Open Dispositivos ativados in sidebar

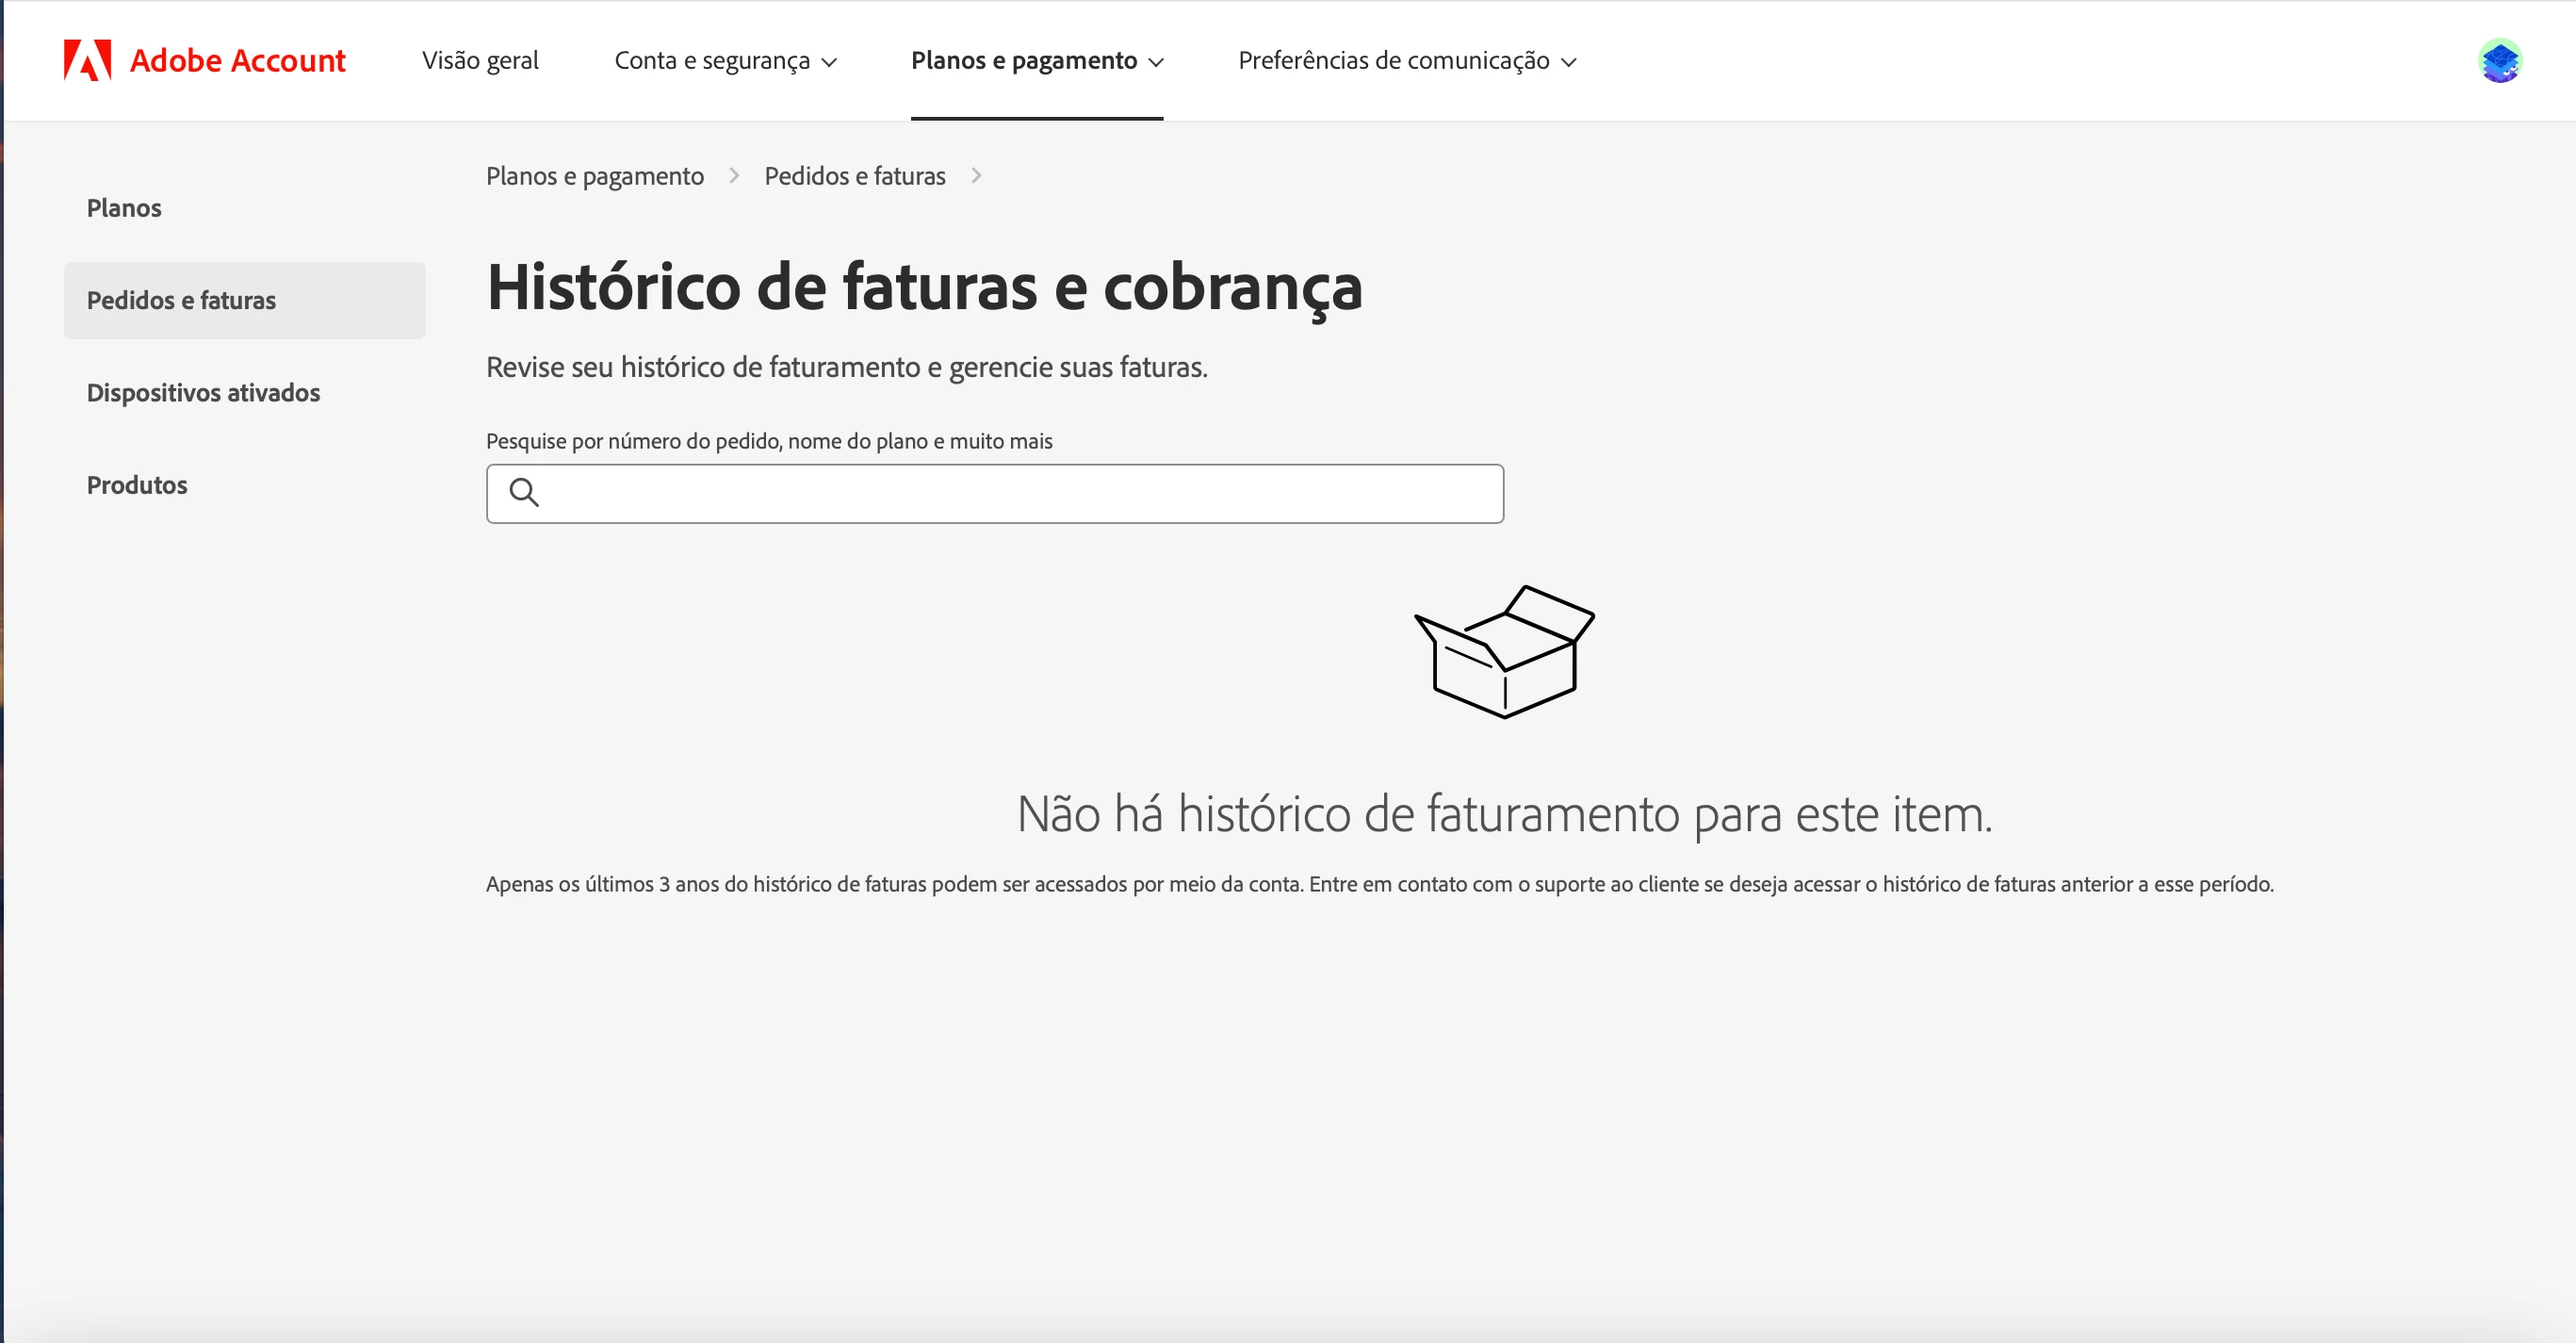coord(203,392)
